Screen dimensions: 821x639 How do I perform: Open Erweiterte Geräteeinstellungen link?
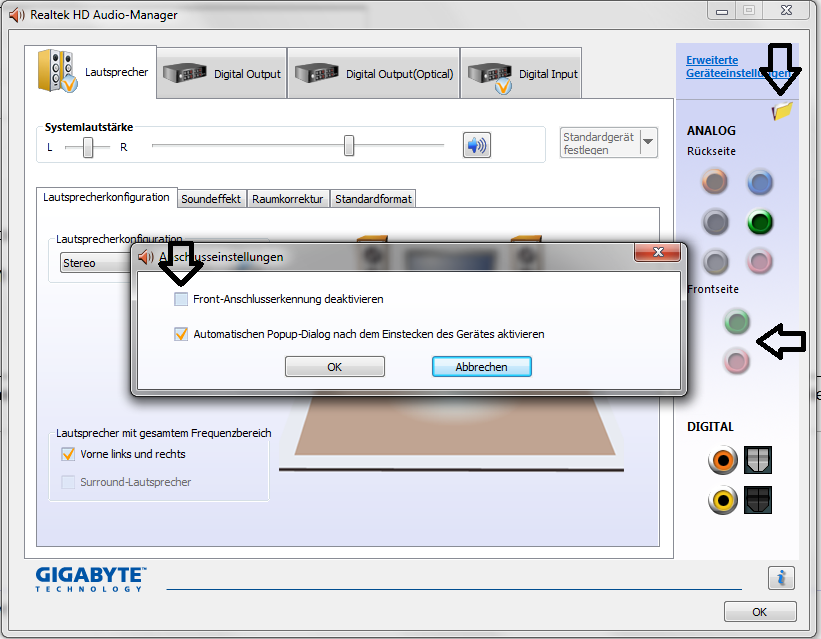[x=739, y=67]
